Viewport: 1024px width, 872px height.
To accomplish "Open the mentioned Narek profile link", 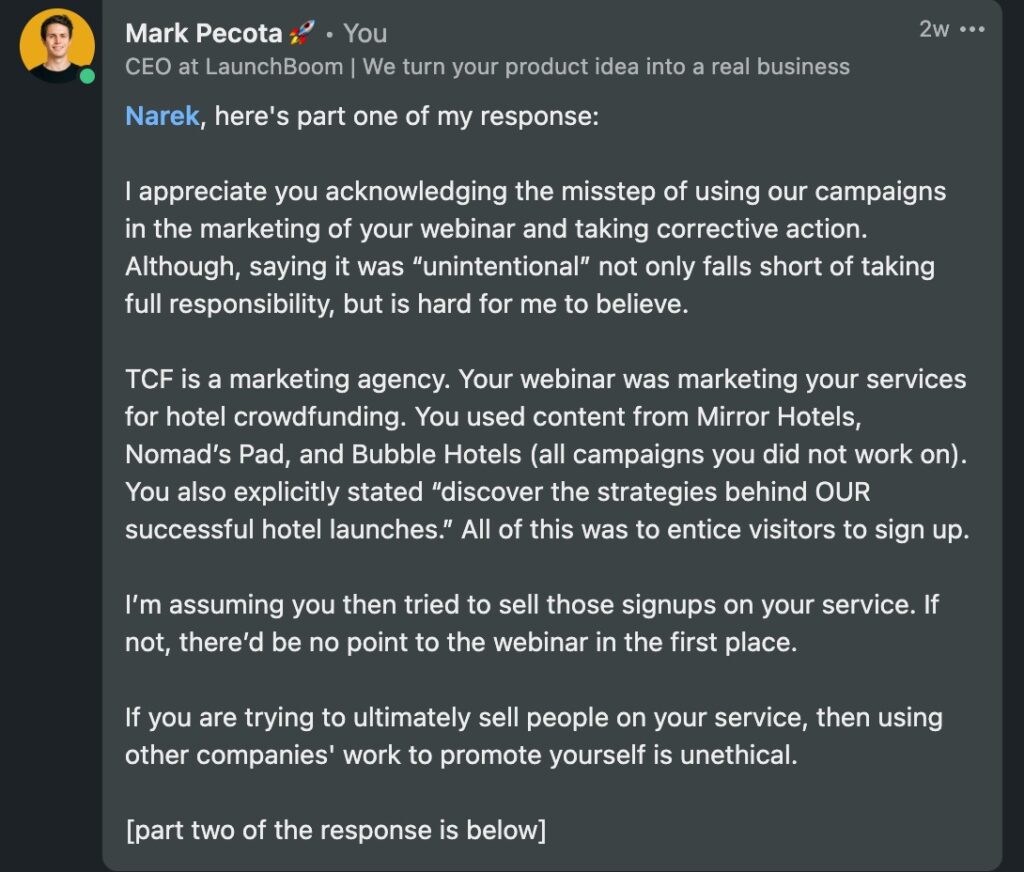I will tap(162, 116).
